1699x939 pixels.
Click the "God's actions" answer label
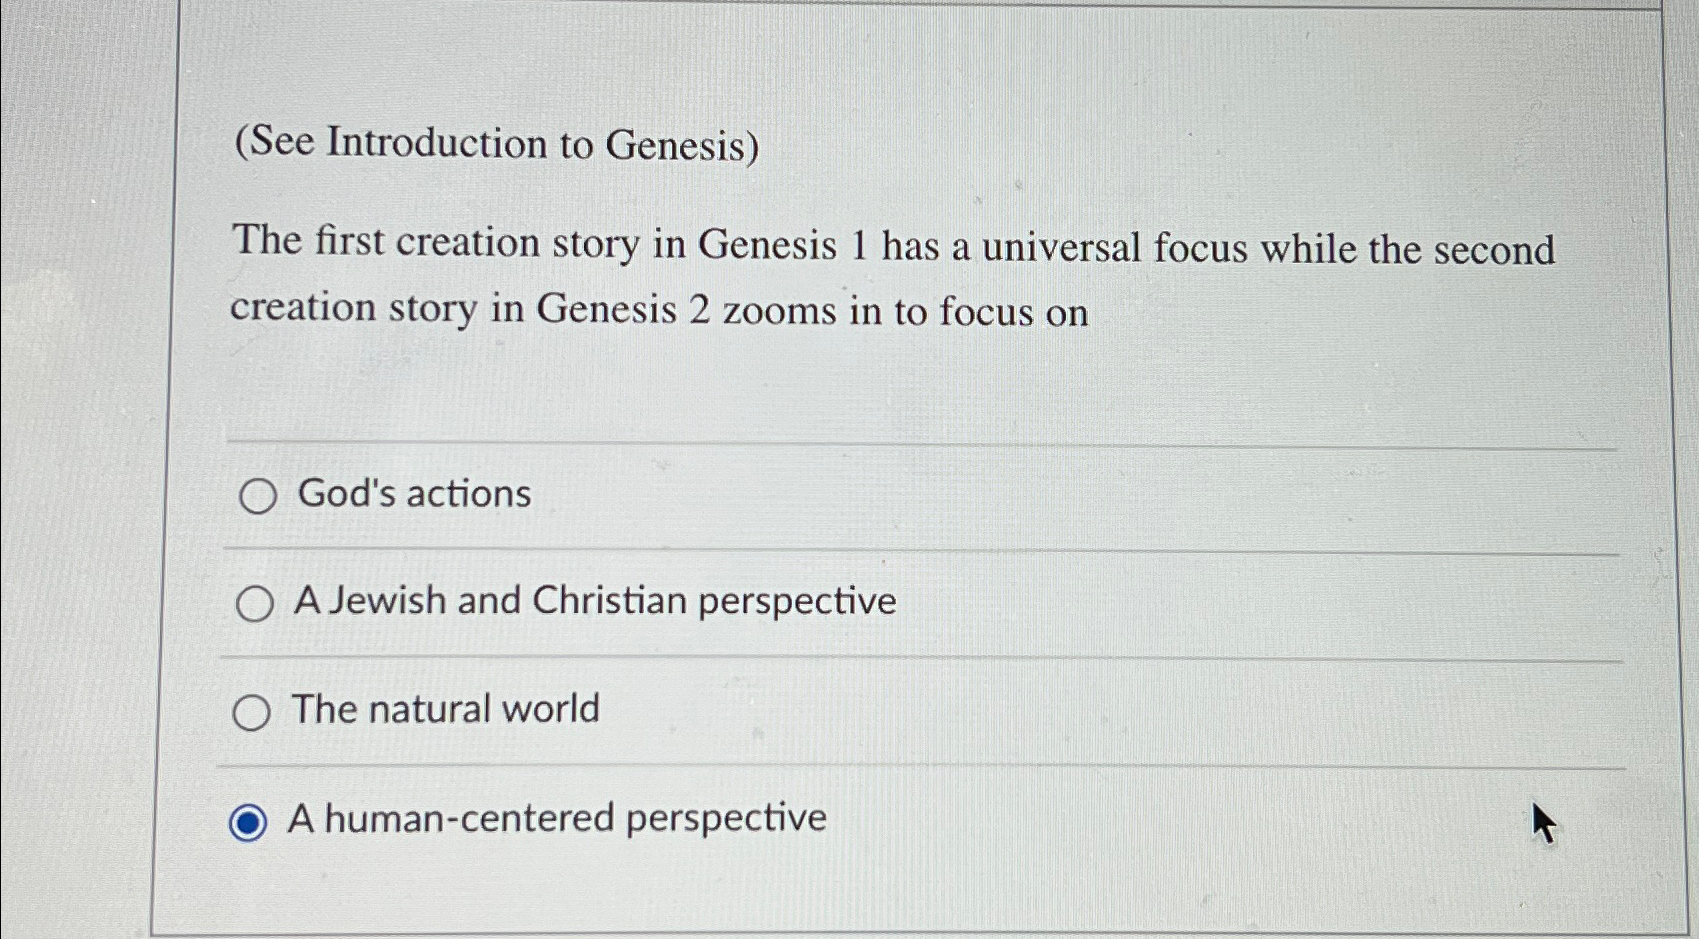point(411,493)
